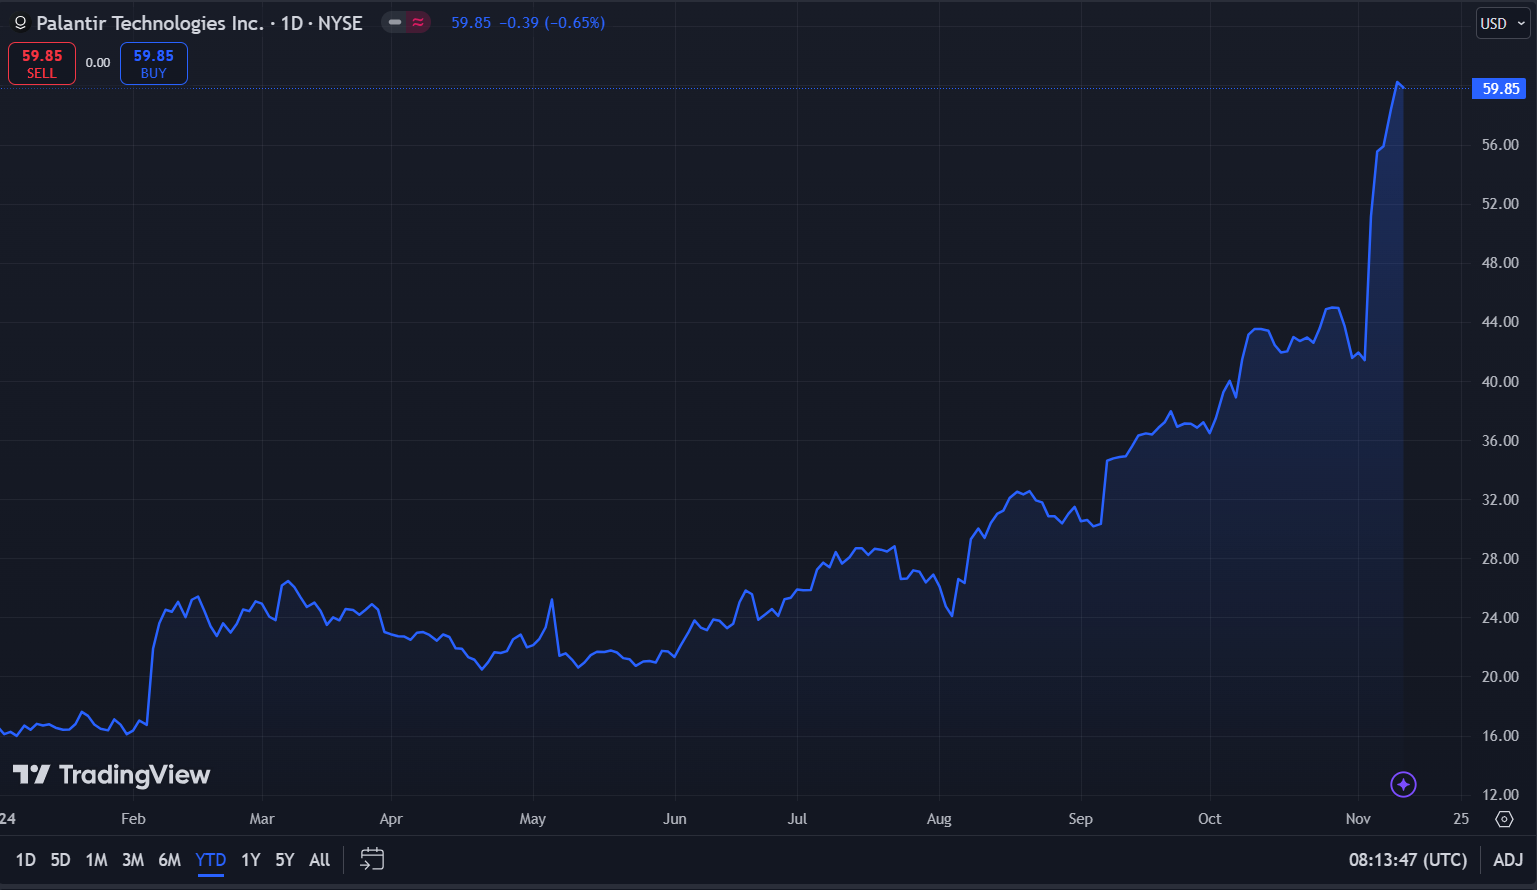Click the 12.00 price axis label
The image size is (1537, 890).
click(1500, 795)
